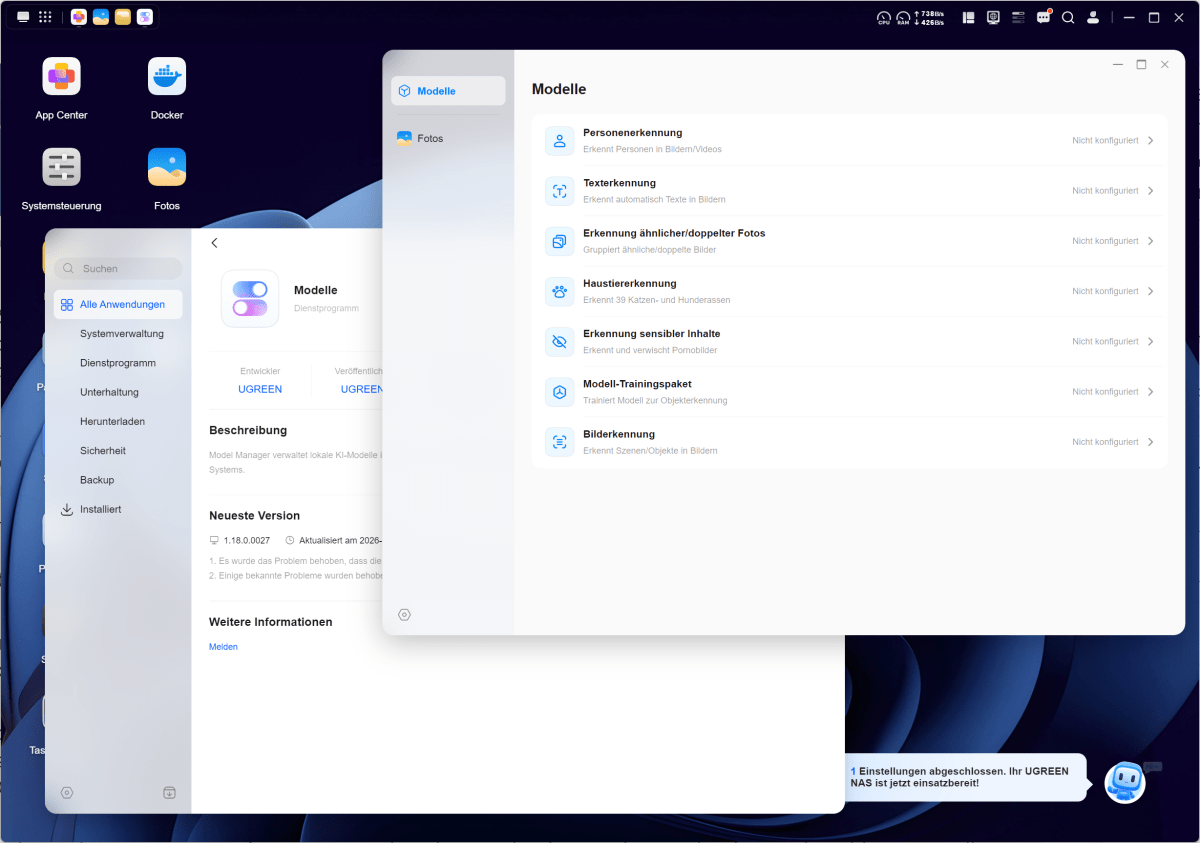
Task: Expand the Texterkennung row chevron
Action: tap(1151, 191)
